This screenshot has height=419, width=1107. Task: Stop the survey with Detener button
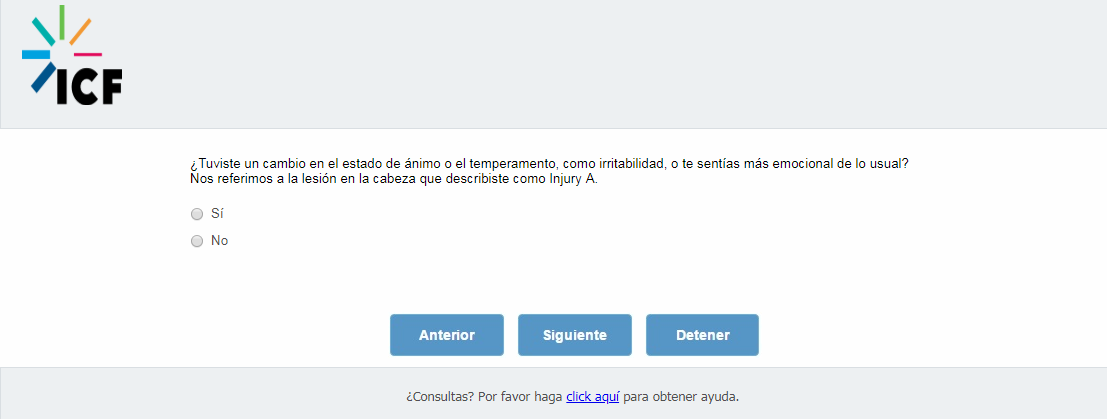click(702, 335)
